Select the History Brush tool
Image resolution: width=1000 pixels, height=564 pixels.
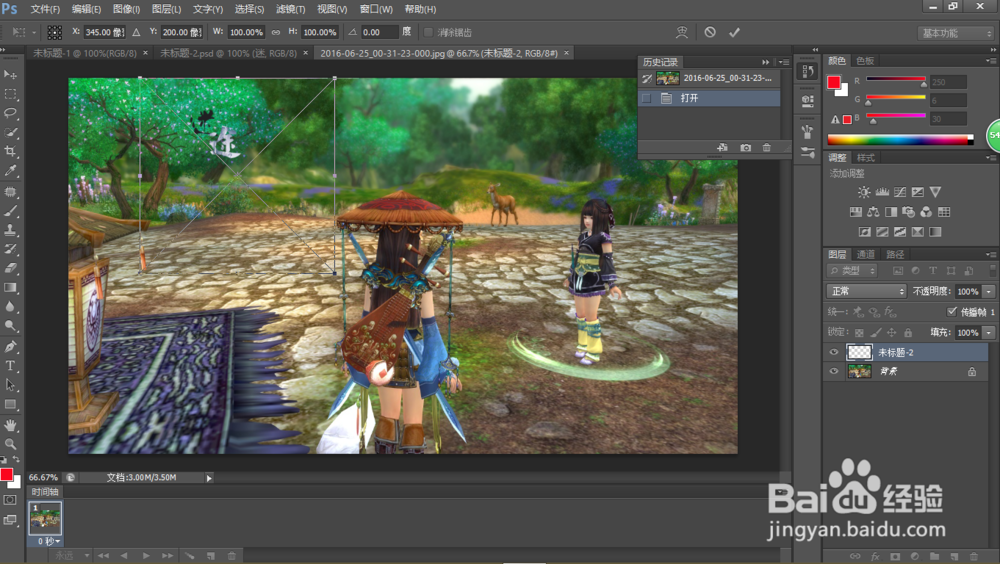[x=10, y=249]
